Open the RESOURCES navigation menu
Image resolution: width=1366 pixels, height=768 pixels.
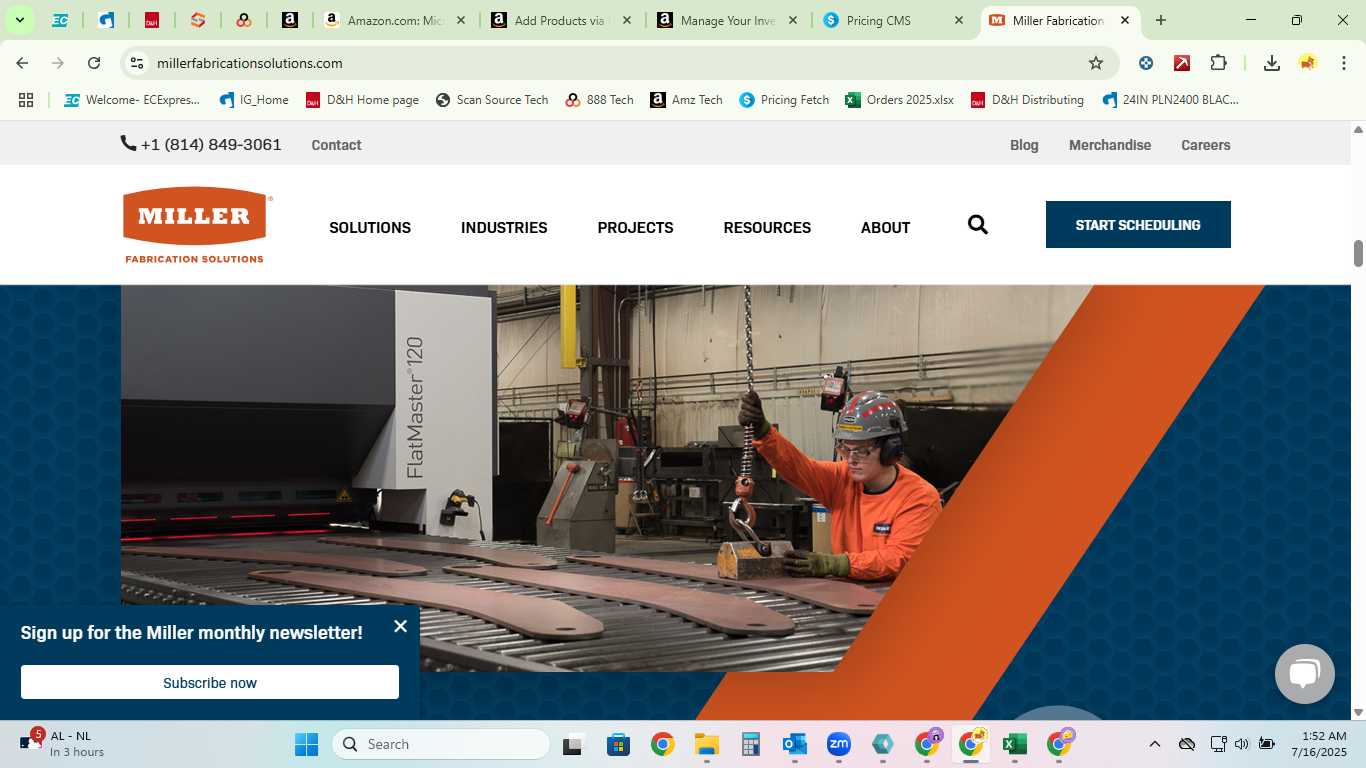point(767,228)
